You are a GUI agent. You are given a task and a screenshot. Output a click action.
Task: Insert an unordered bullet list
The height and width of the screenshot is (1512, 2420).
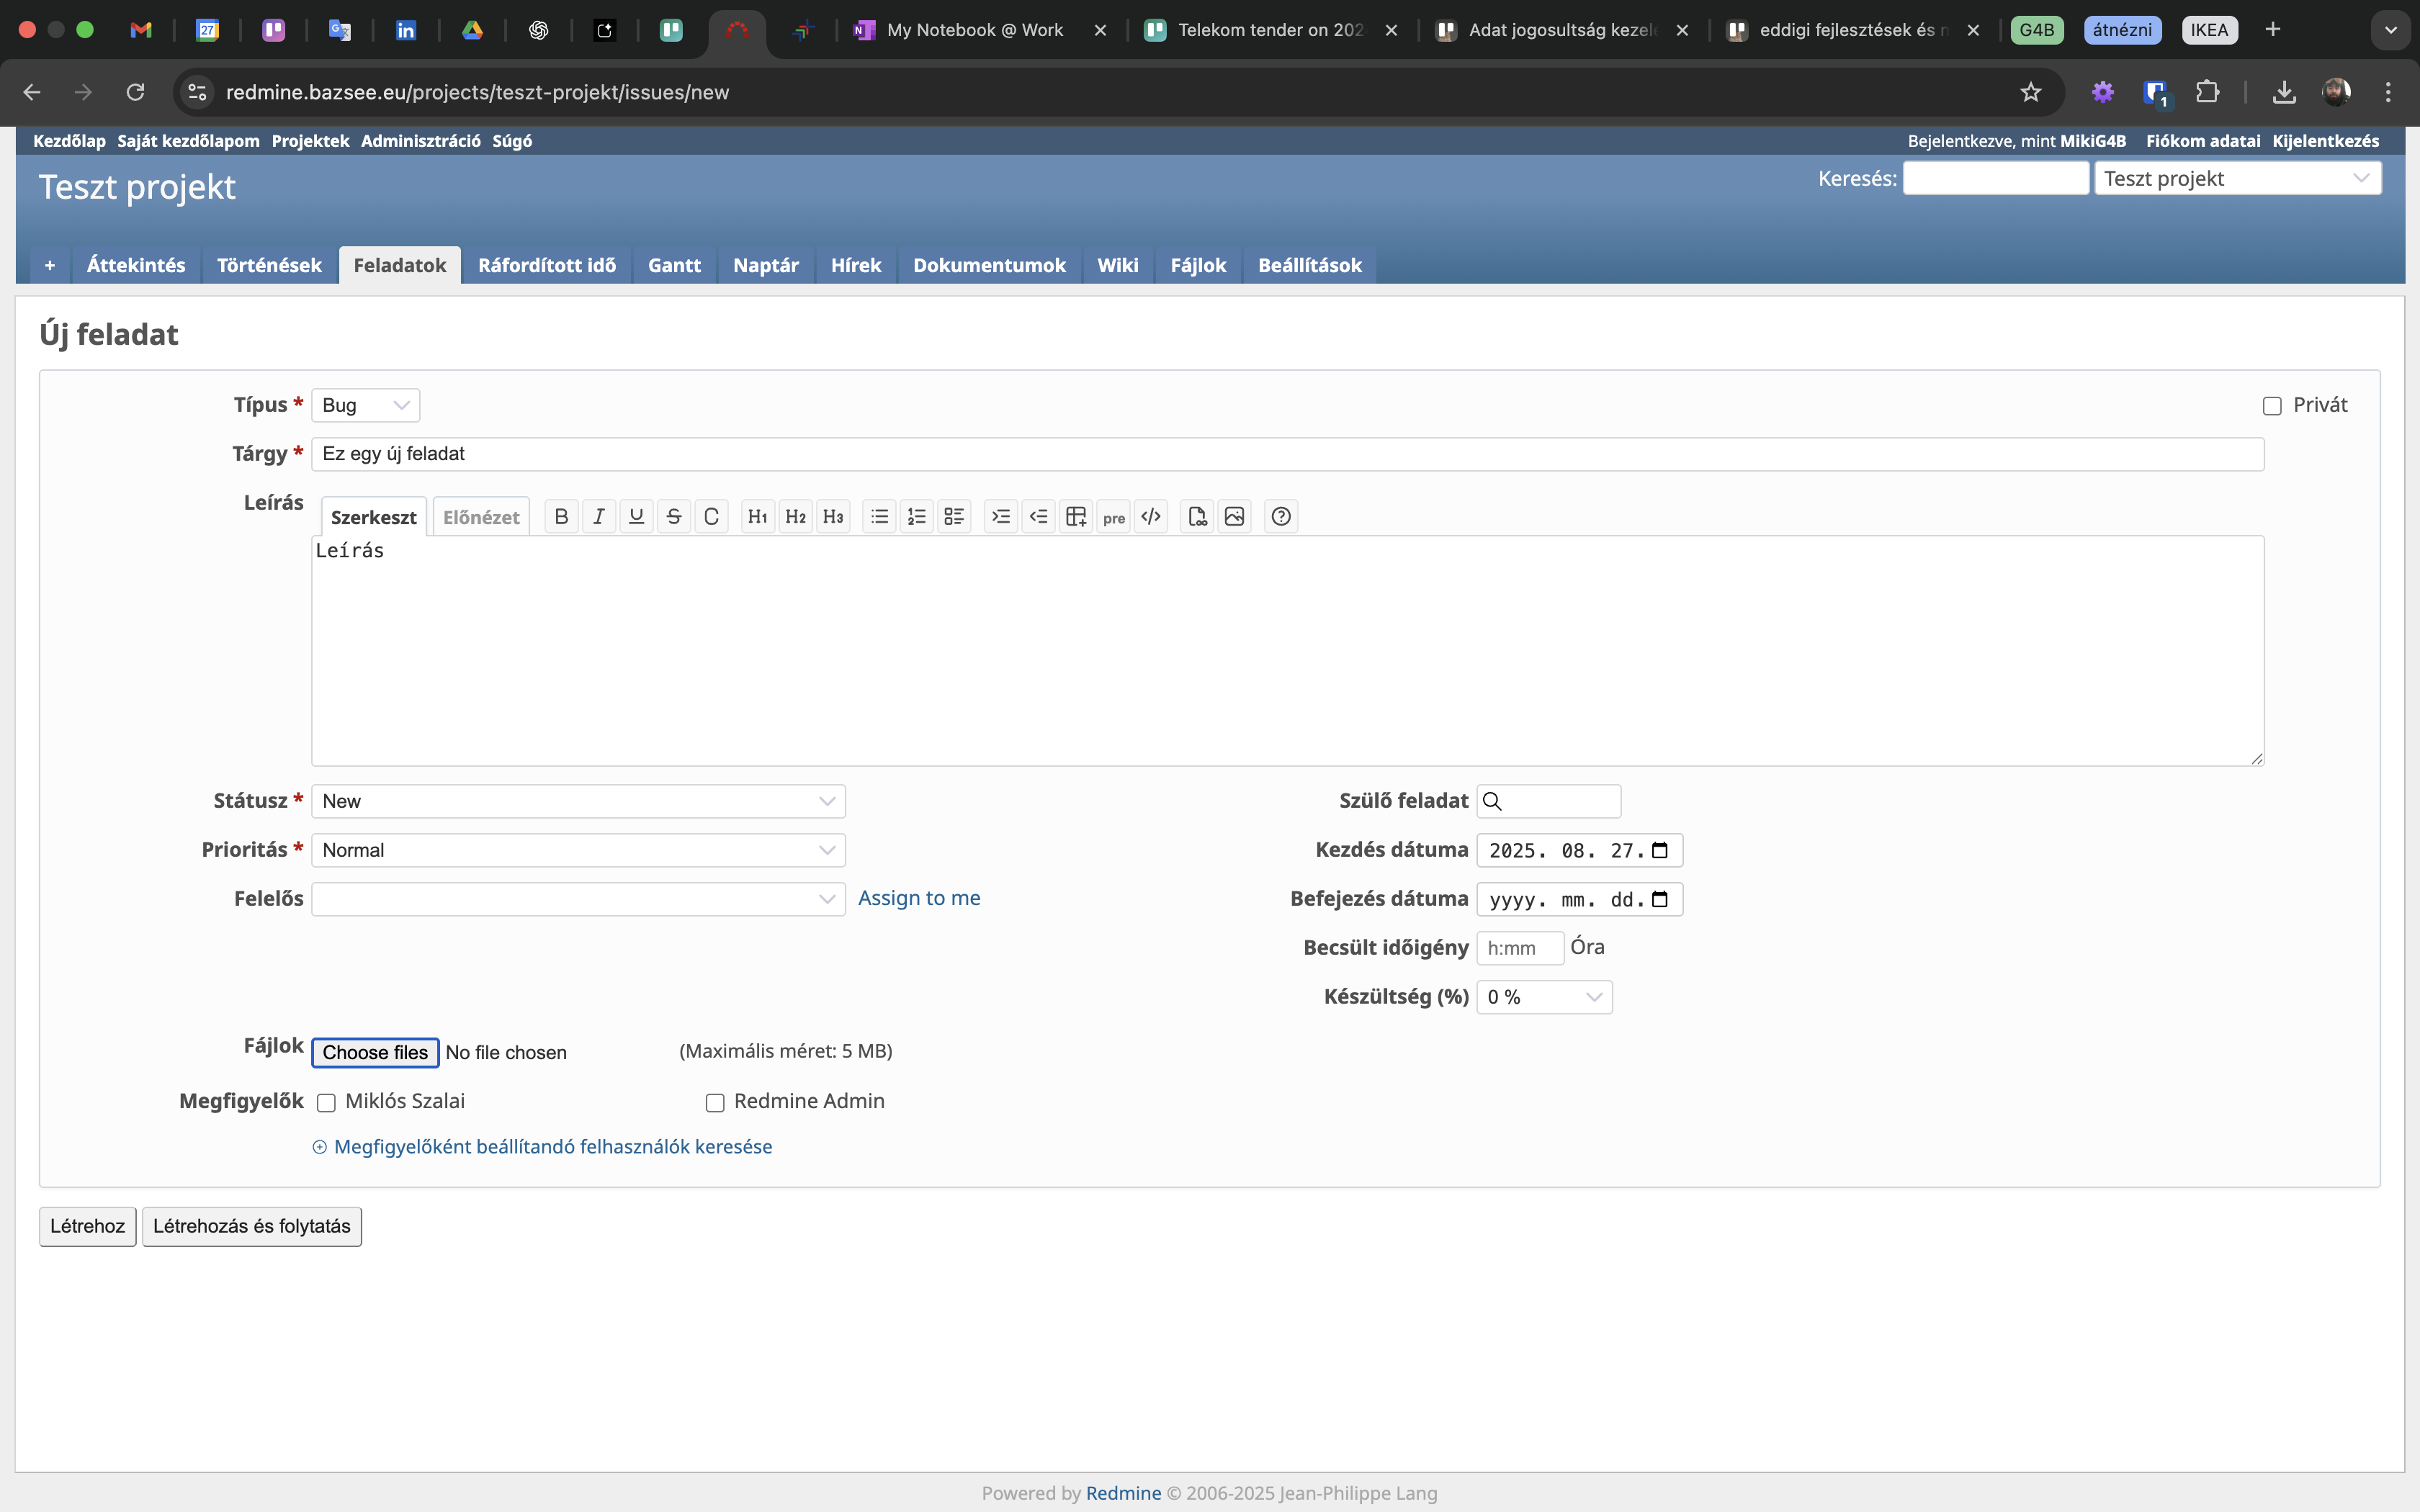coord(879,516)
